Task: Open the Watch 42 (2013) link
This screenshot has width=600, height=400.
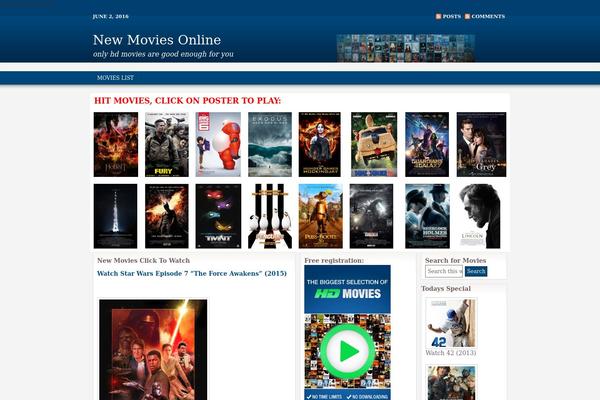Action: (451, 353)
